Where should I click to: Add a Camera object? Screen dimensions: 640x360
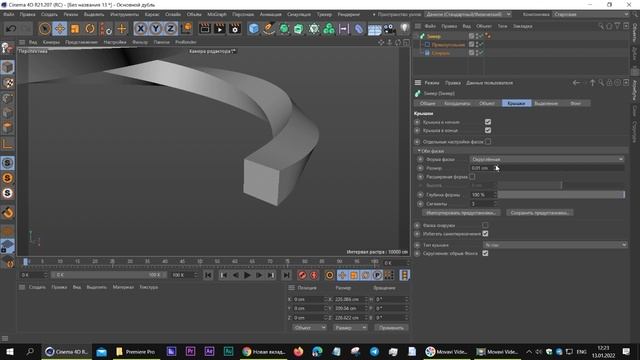coord(389,29)
